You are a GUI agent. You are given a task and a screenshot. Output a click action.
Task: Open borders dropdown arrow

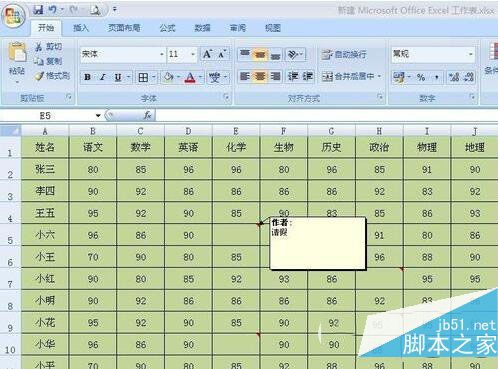[x=154, y=77]
